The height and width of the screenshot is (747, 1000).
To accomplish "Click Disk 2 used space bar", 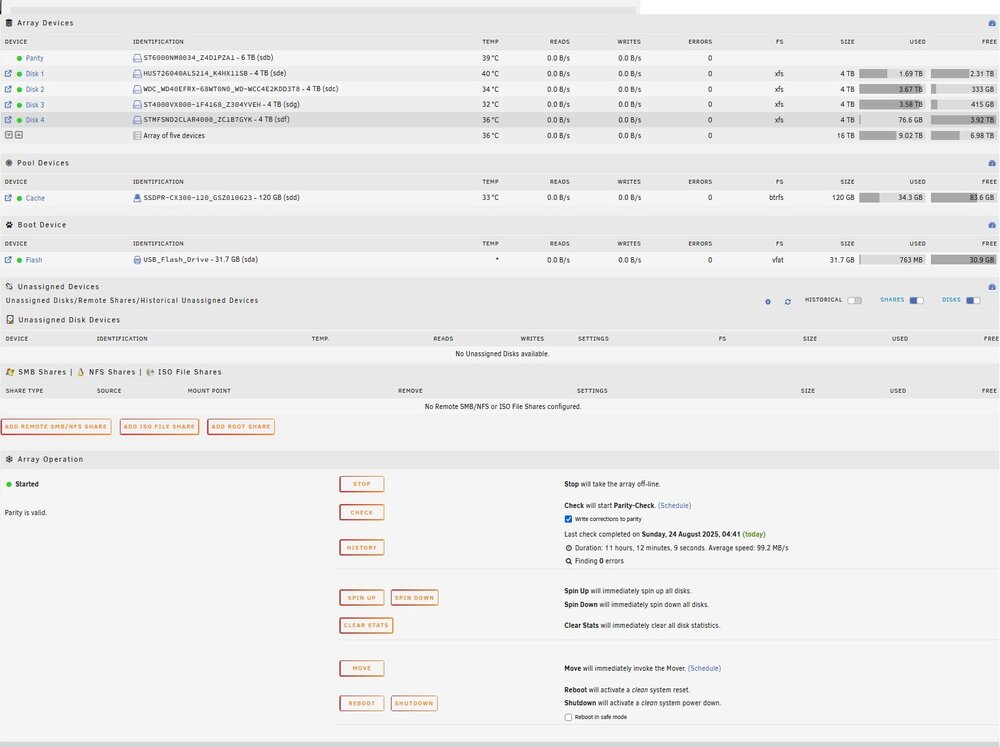I will pos(892,89).
